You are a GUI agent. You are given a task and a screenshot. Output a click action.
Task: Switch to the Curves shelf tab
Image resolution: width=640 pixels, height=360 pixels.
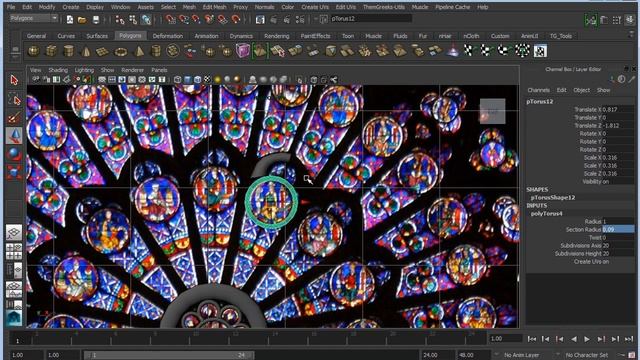tap(66, 36)
